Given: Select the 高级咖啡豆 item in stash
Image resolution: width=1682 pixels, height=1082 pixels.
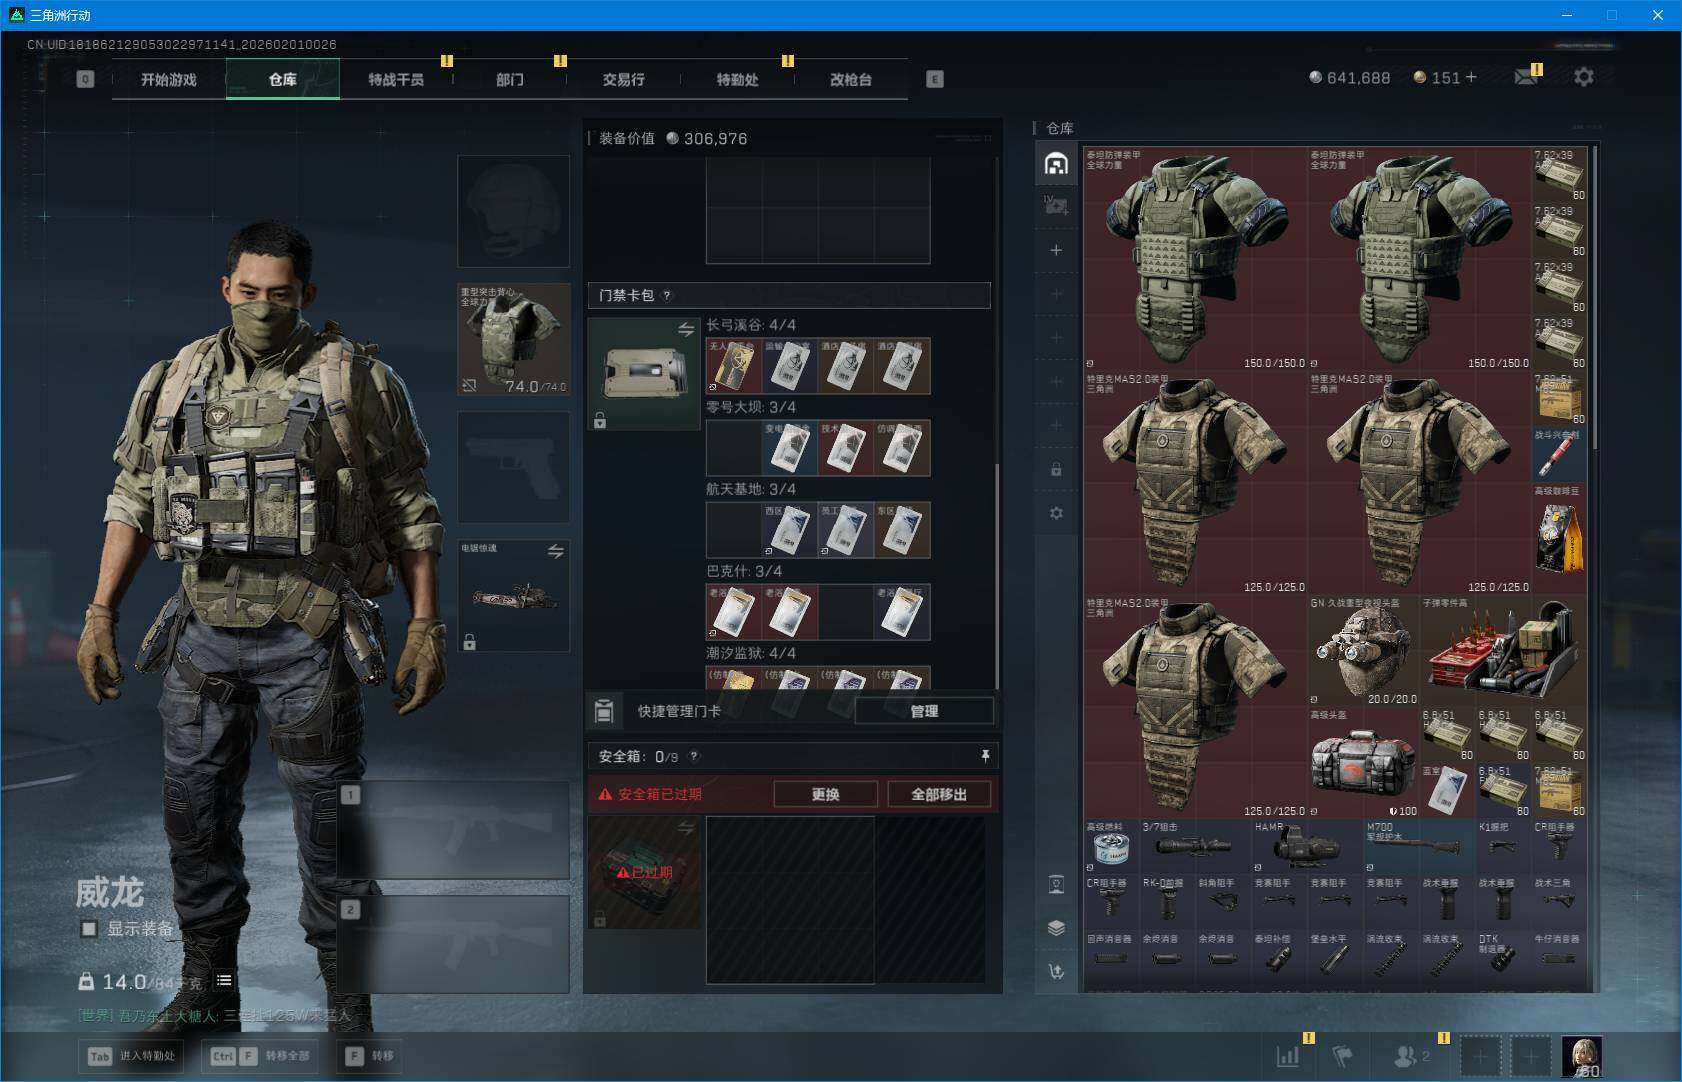Looking at the screenshot, I should coord(1560,539).
